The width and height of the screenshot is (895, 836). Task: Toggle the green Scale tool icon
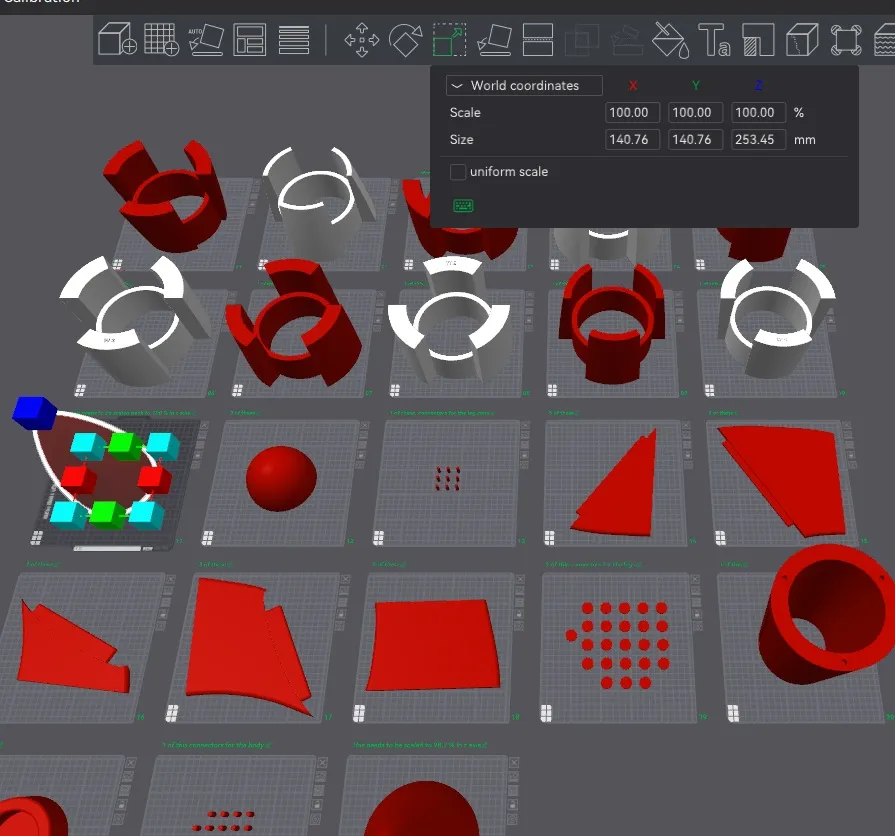(449, 39)
